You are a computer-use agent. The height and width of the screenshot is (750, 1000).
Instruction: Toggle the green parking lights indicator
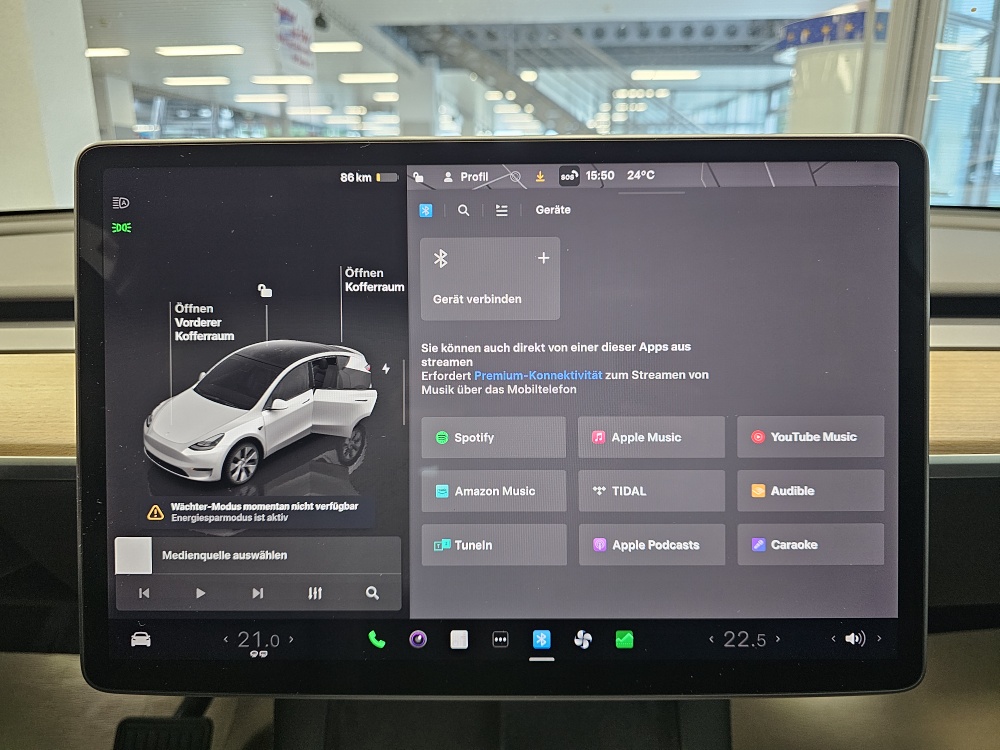coord(121,228)
